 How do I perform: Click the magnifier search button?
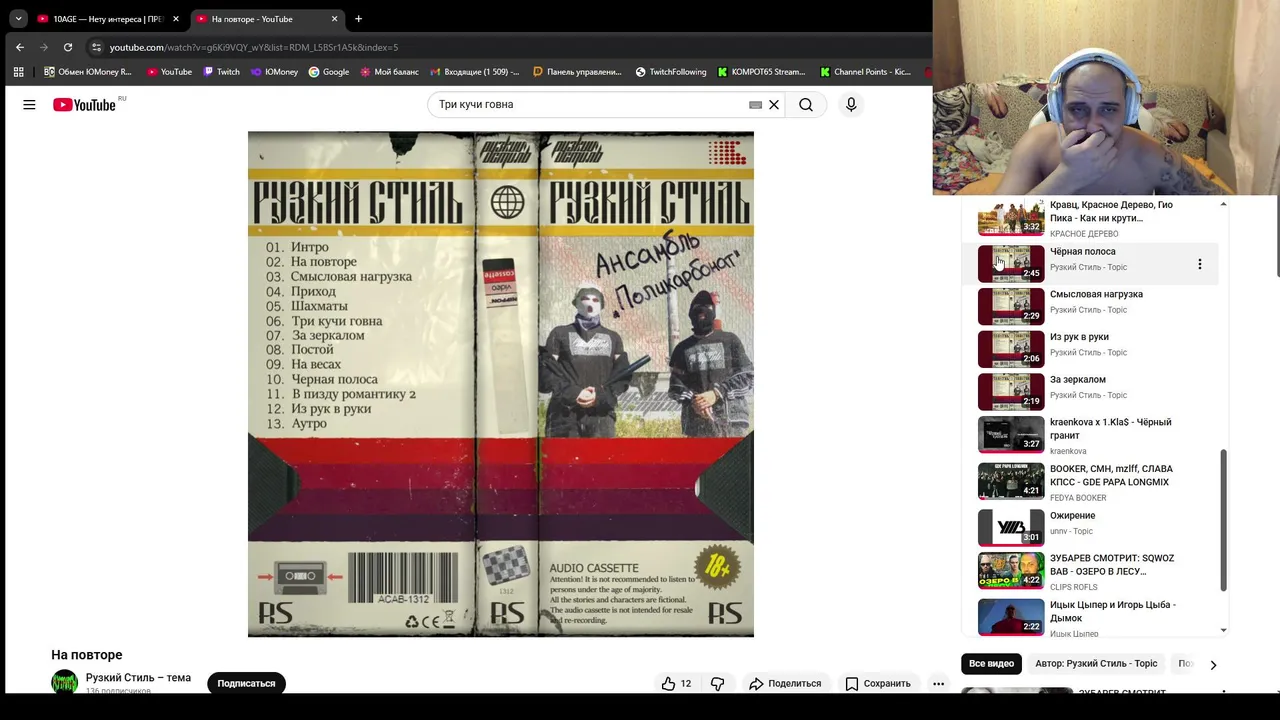point(806,105)
